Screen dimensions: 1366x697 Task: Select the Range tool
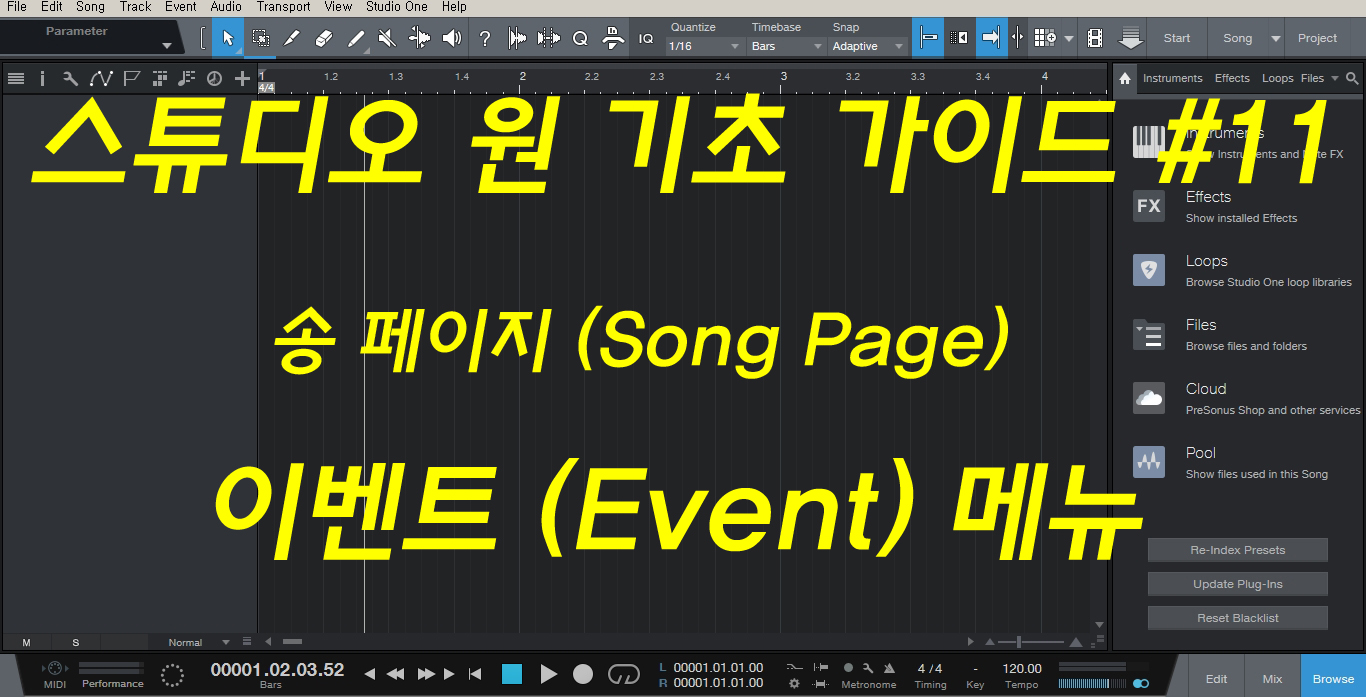[x=260, y=38]
